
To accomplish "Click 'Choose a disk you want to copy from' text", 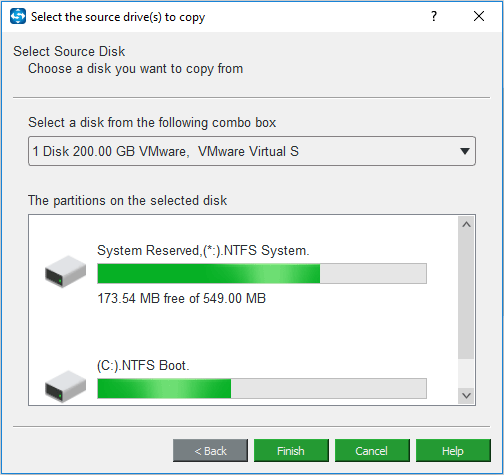I will coord(135,69).
